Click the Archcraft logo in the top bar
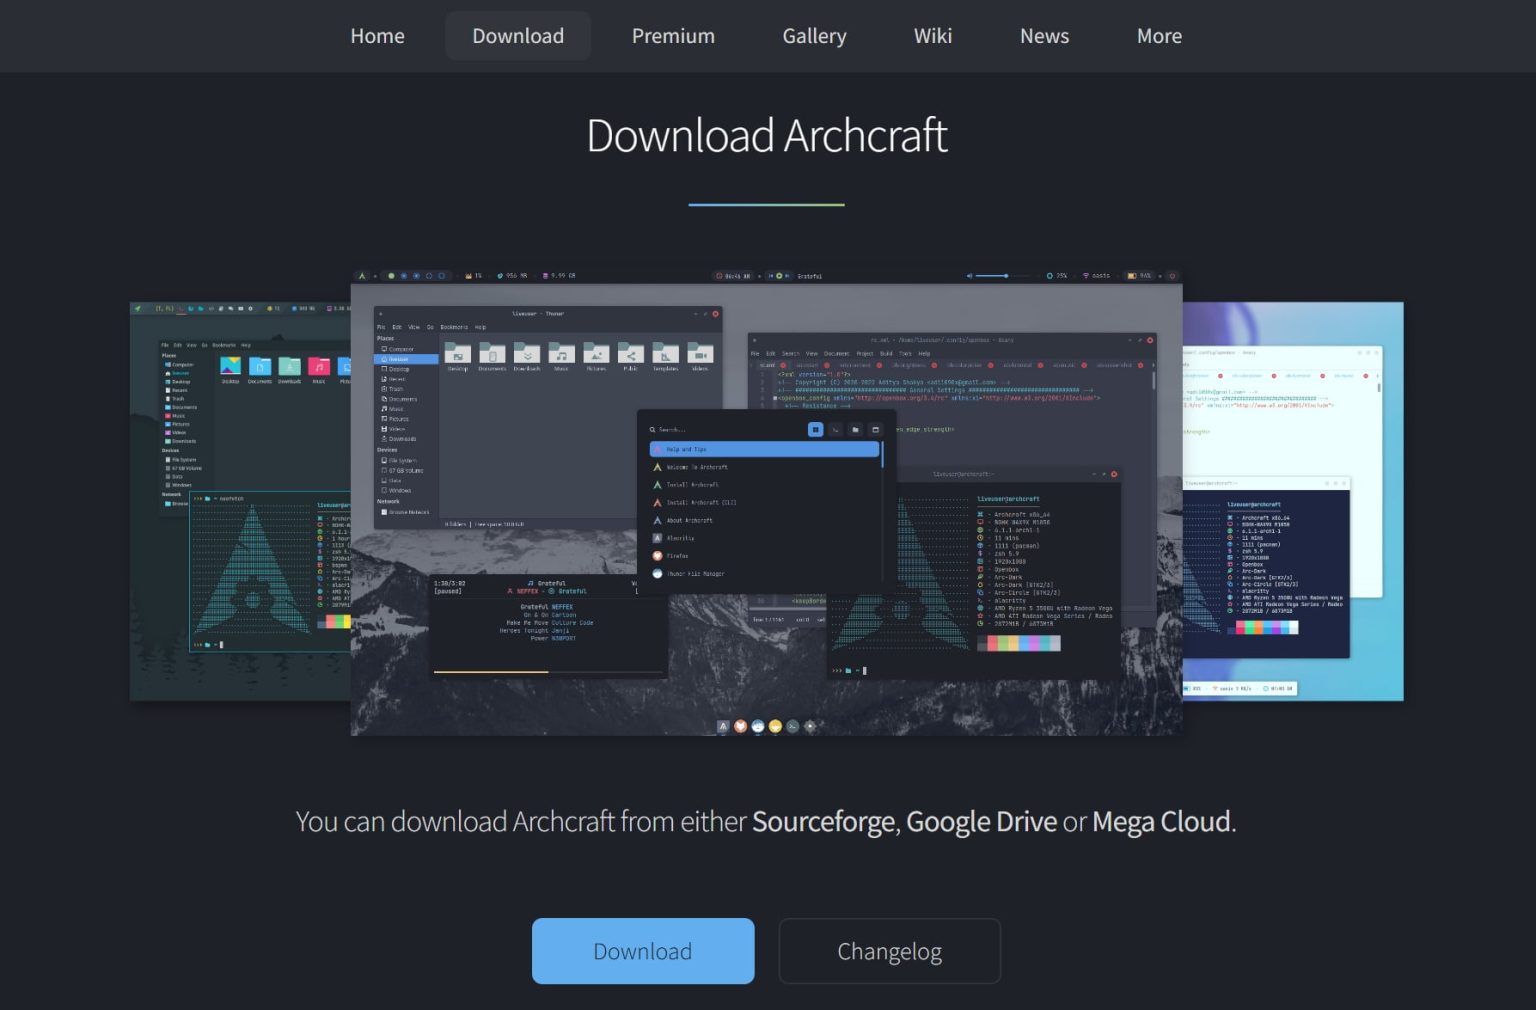The height and width of the screenshot is (1010, 1536). click(x=363, y=275)
